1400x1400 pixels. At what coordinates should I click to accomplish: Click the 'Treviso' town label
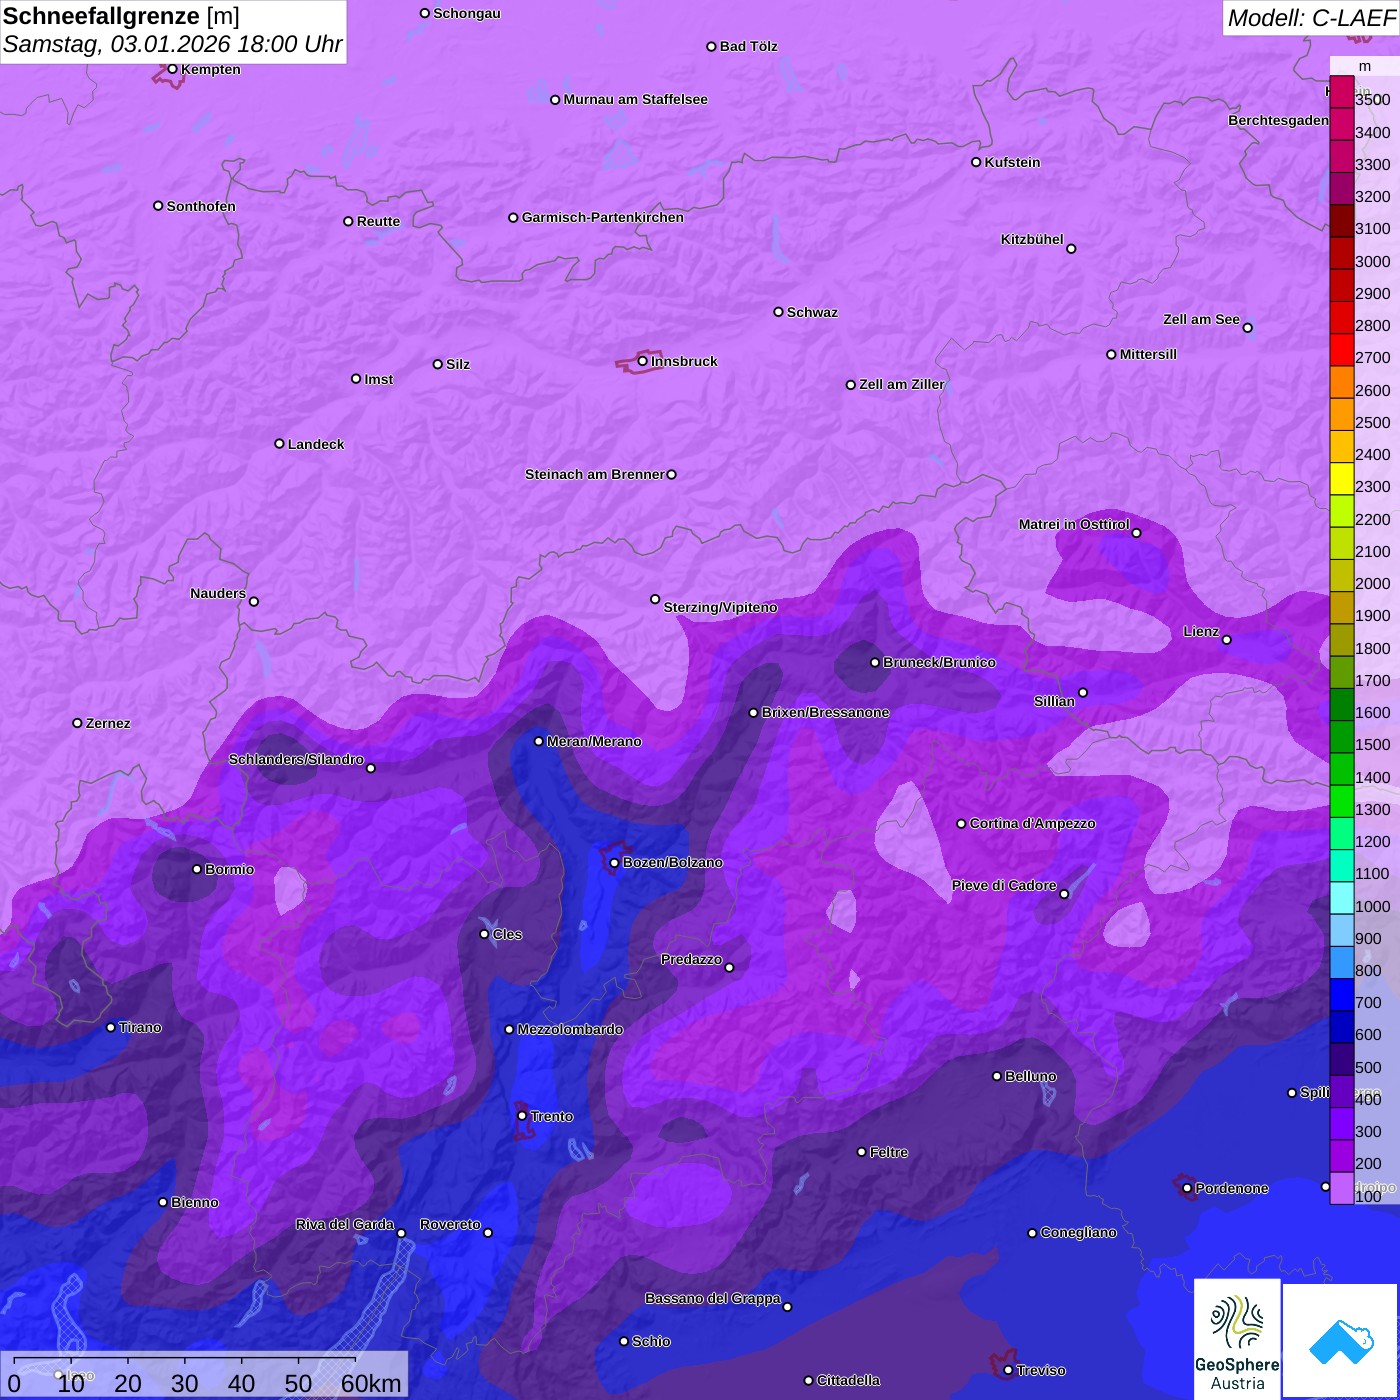tap(1041, 1370)
